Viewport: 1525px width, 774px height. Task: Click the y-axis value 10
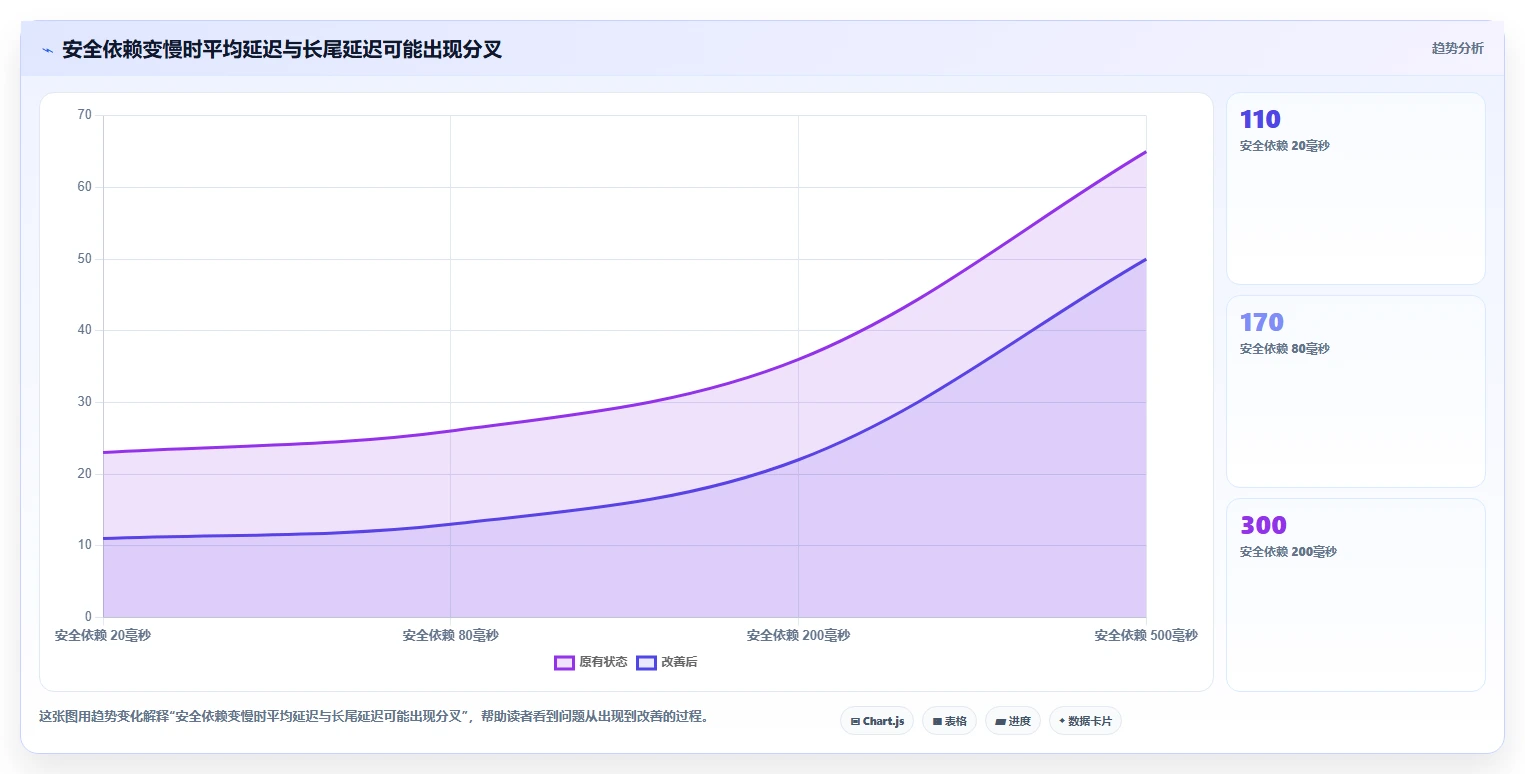84,545
